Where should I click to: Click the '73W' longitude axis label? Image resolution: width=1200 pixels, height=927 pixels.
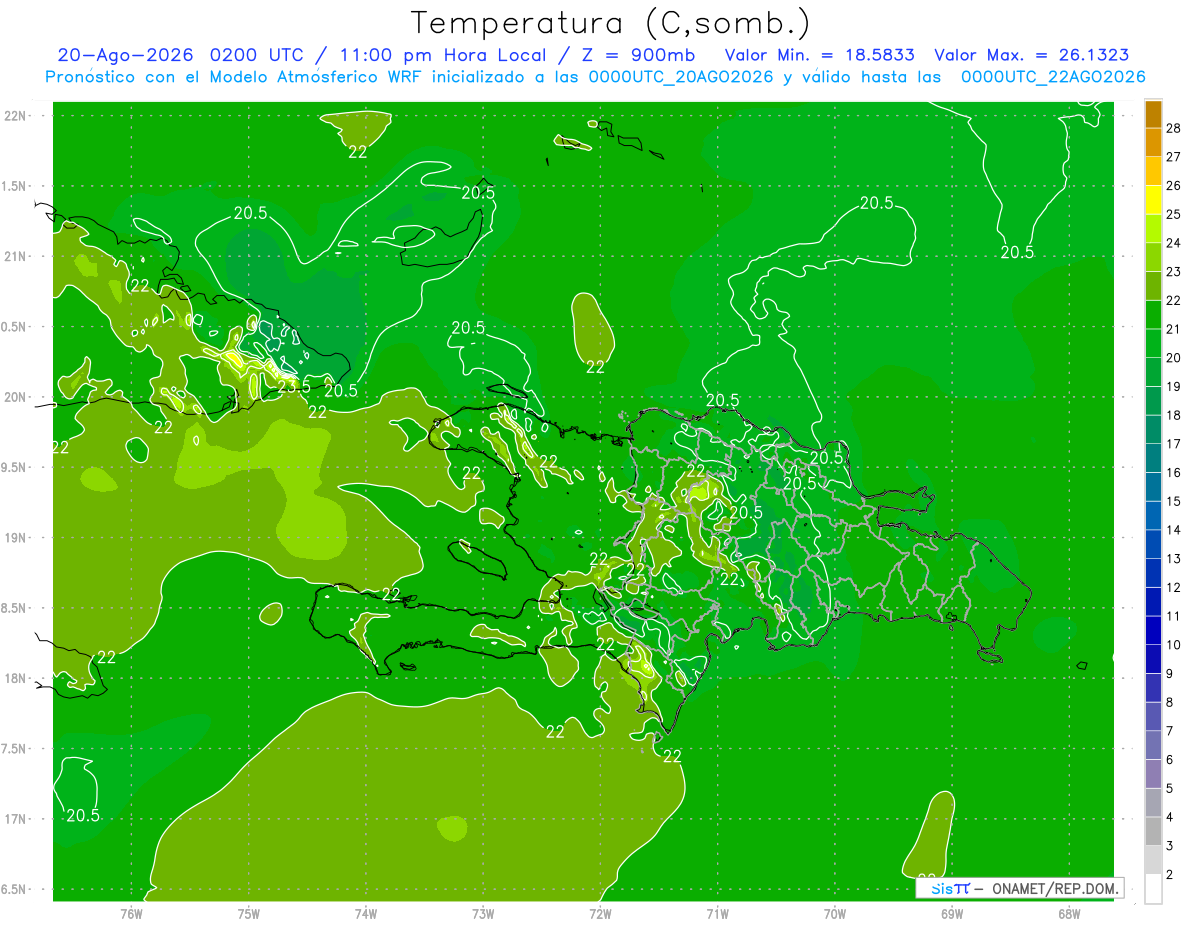tap(483, 914)
